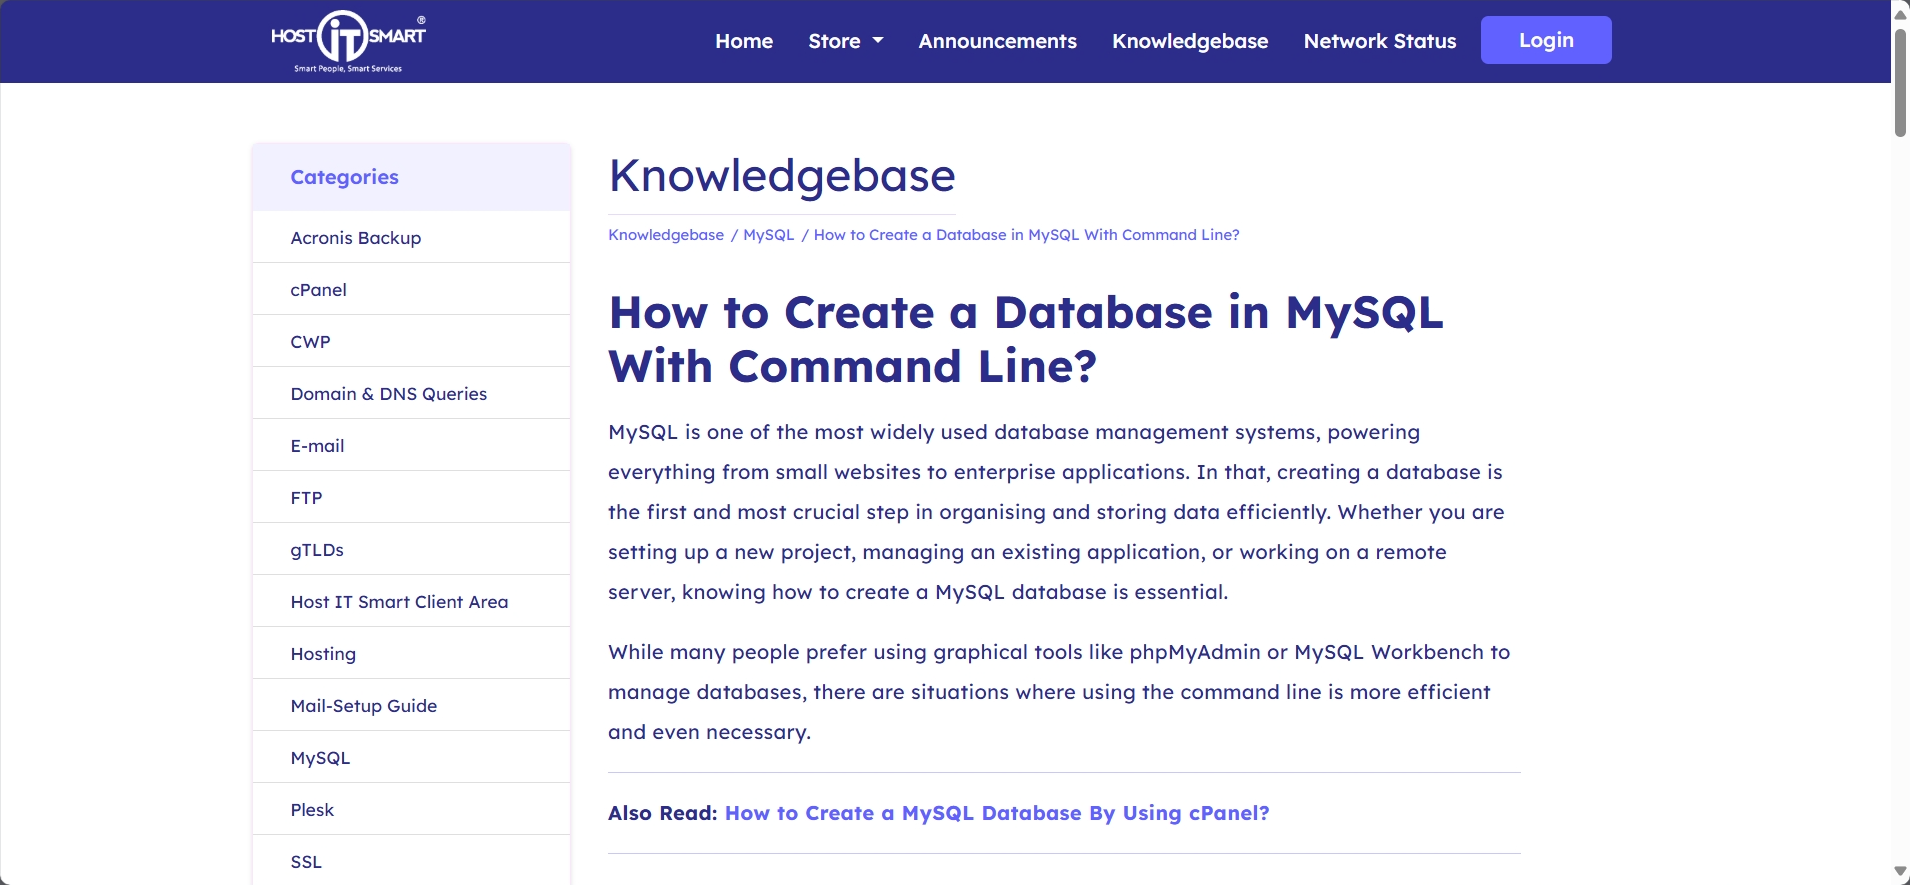This screenshot has height=885, width=1910.
Task: Select Acronis Backup category
Action: click(x=411, y=238)
